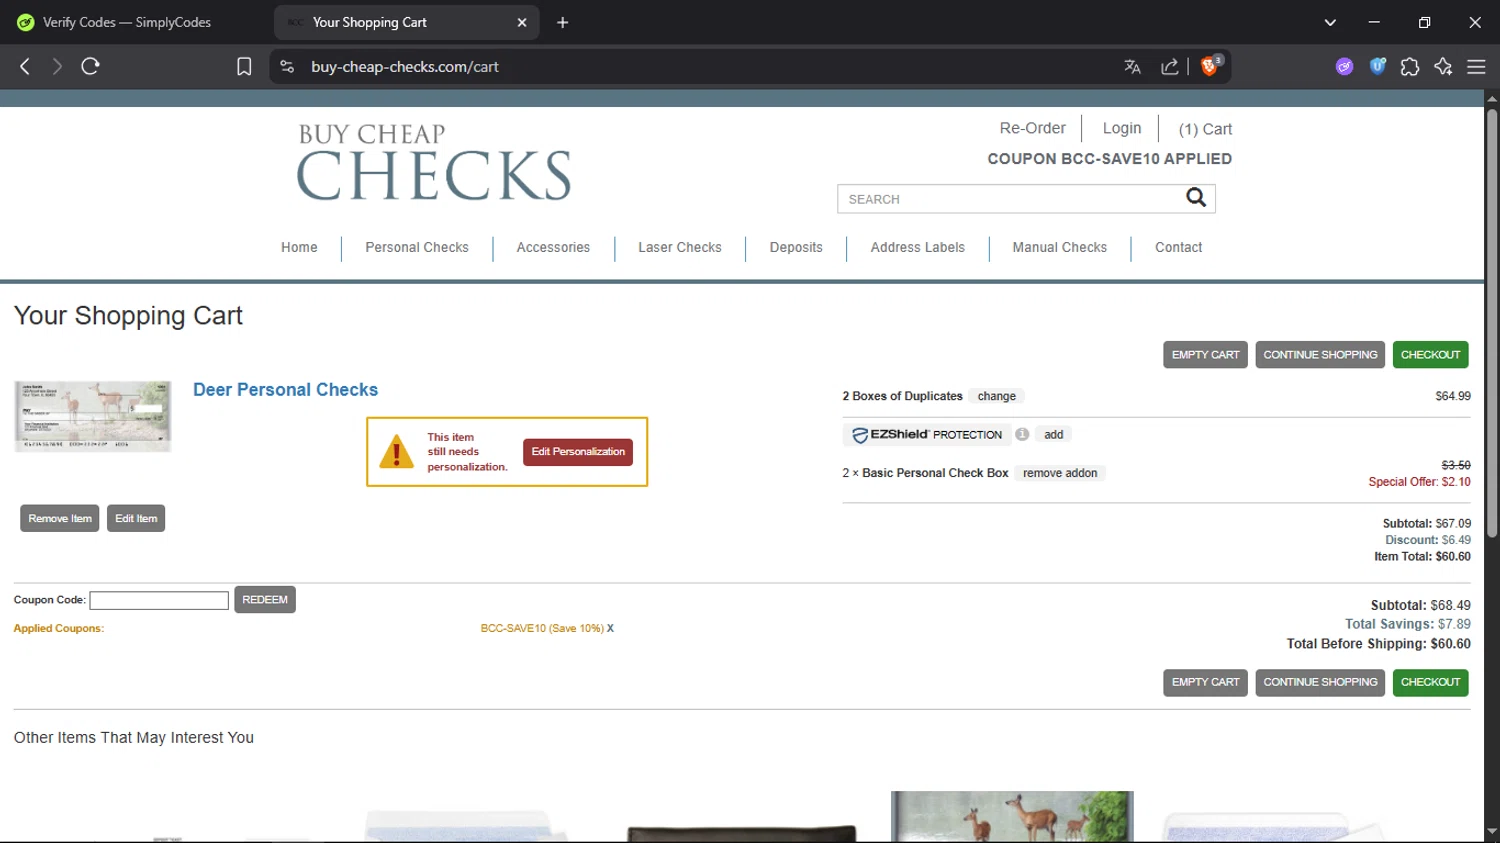Open the Bitwarden shield extension icon
1500x843 pixels.
pyautogui.click(x=1378, y=66)
